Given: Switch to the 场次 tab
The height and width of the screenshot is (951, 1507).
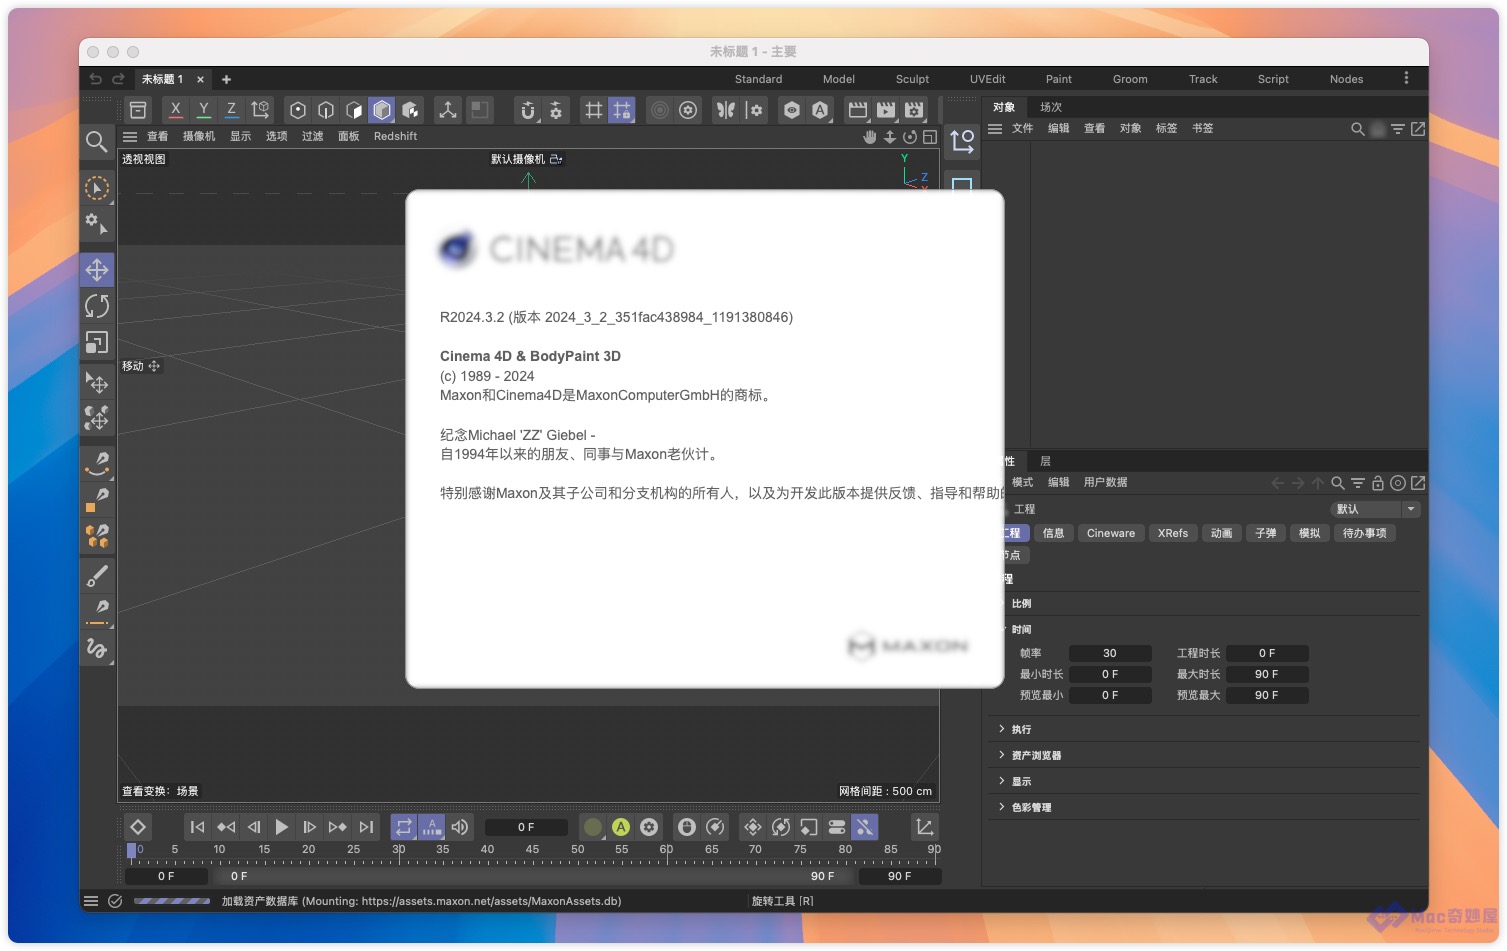Looking at the screenshot, I should pyautogui.click(x=1051, y=107).
